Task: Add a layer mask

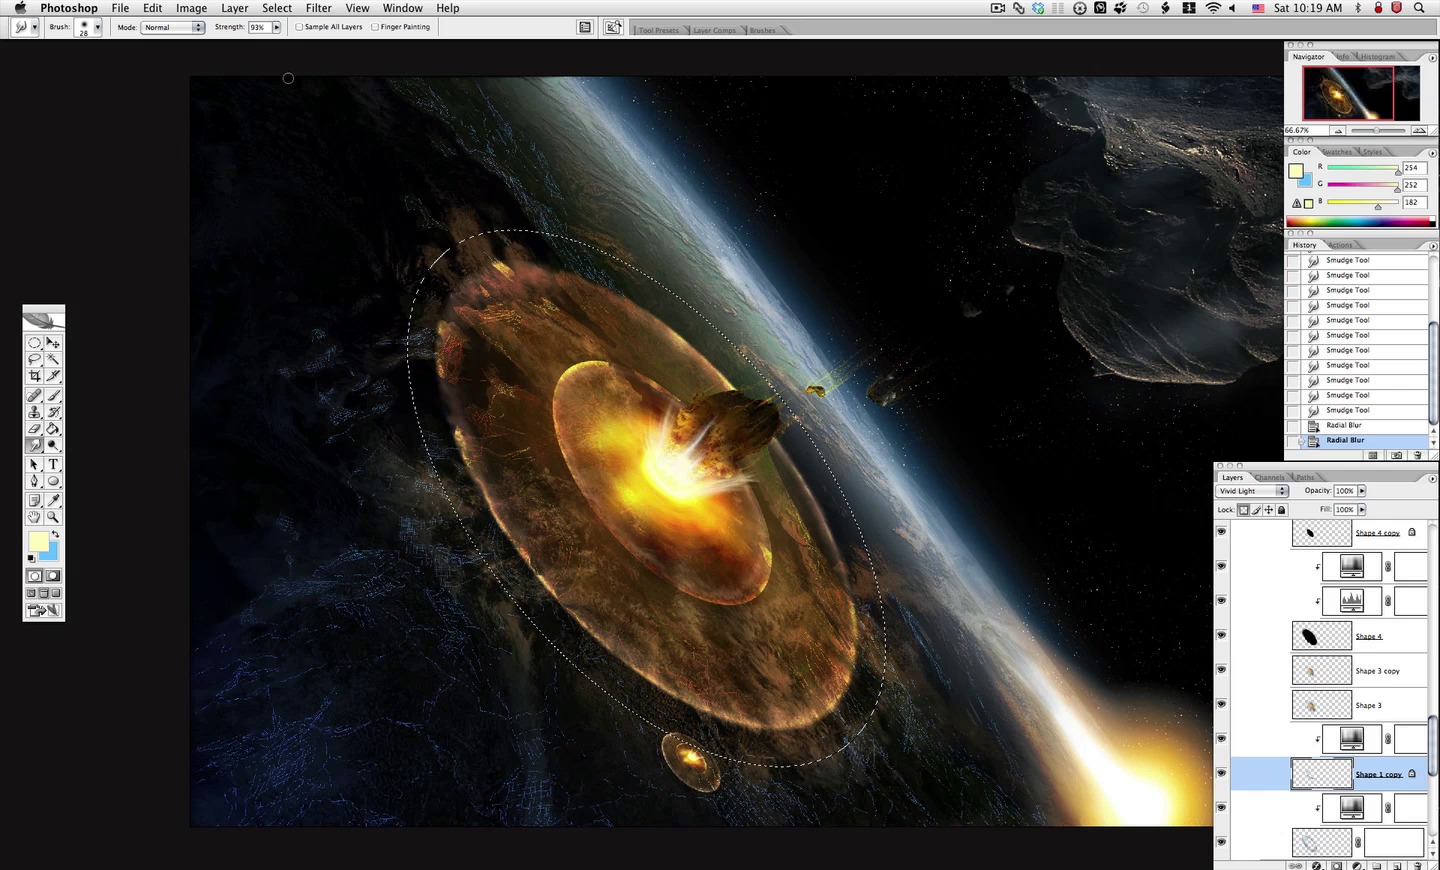Action: [1337, 865]
